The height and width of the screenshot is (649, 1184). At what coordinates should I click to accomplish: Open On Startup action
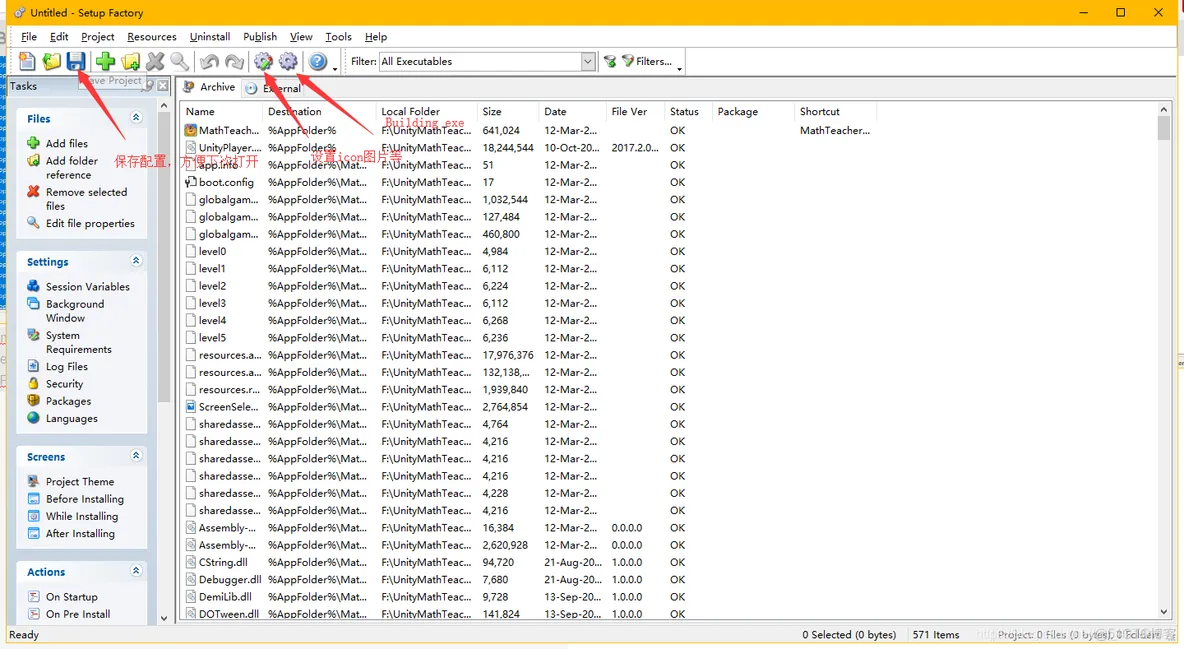coord(63,597)
